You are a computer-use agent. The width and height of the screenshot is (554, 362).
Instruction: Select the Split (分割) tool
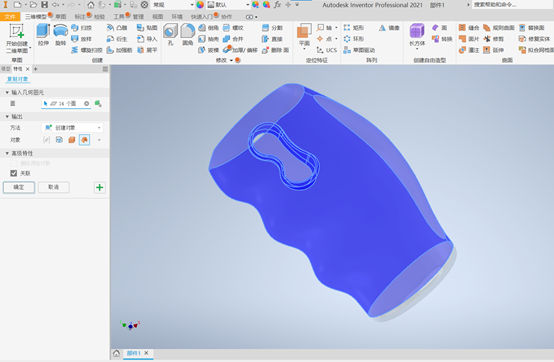point(272,28)
